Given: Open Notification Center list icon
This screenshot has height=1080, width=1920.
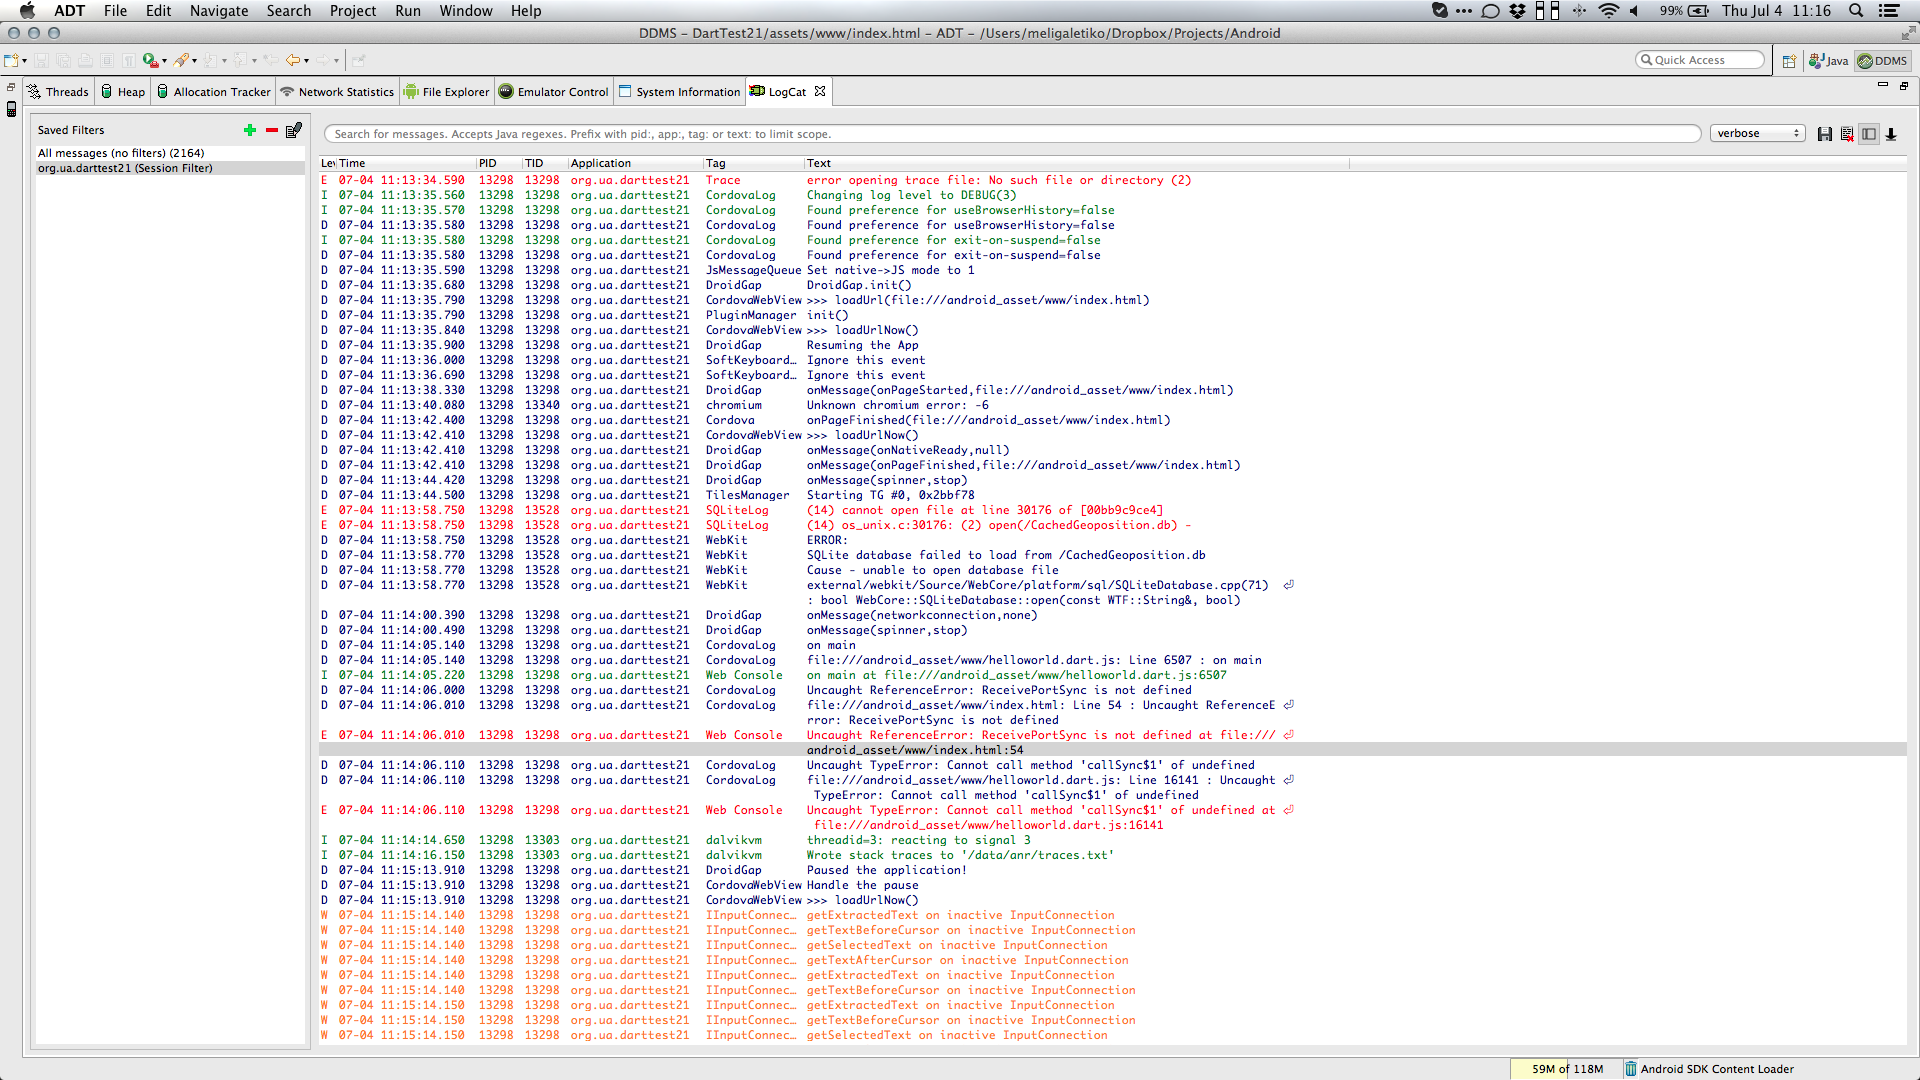Looking at the screenshot, I should pos(1888,11).
